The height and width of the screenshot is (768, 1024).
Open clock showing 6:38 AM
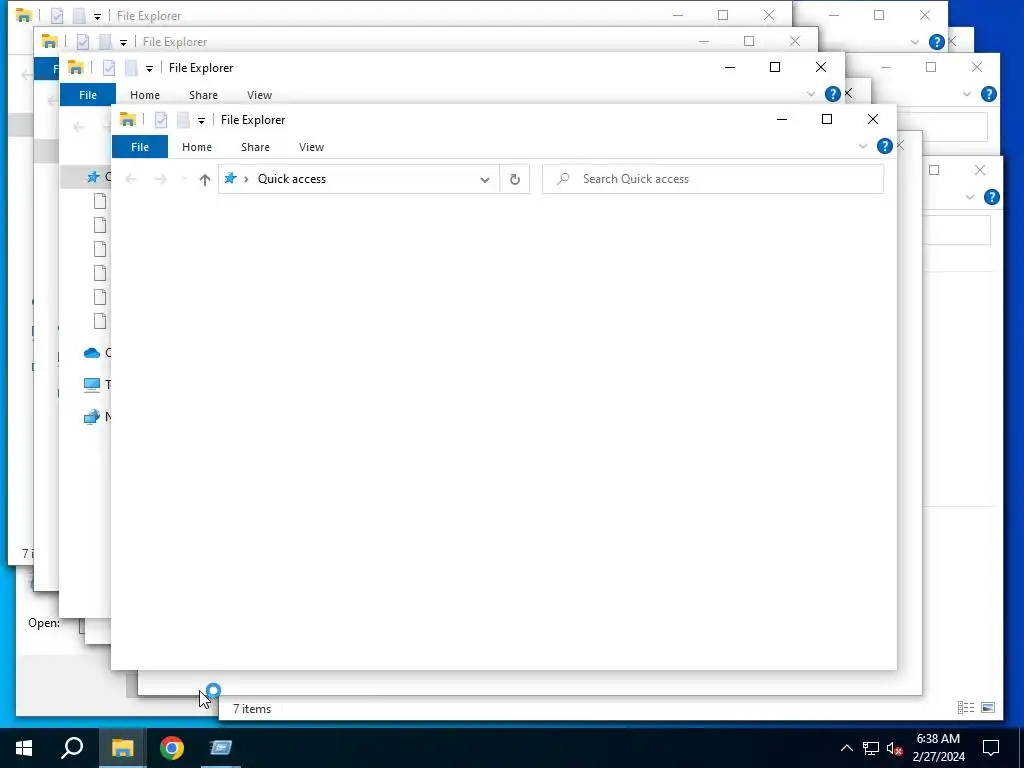[938, 748]
